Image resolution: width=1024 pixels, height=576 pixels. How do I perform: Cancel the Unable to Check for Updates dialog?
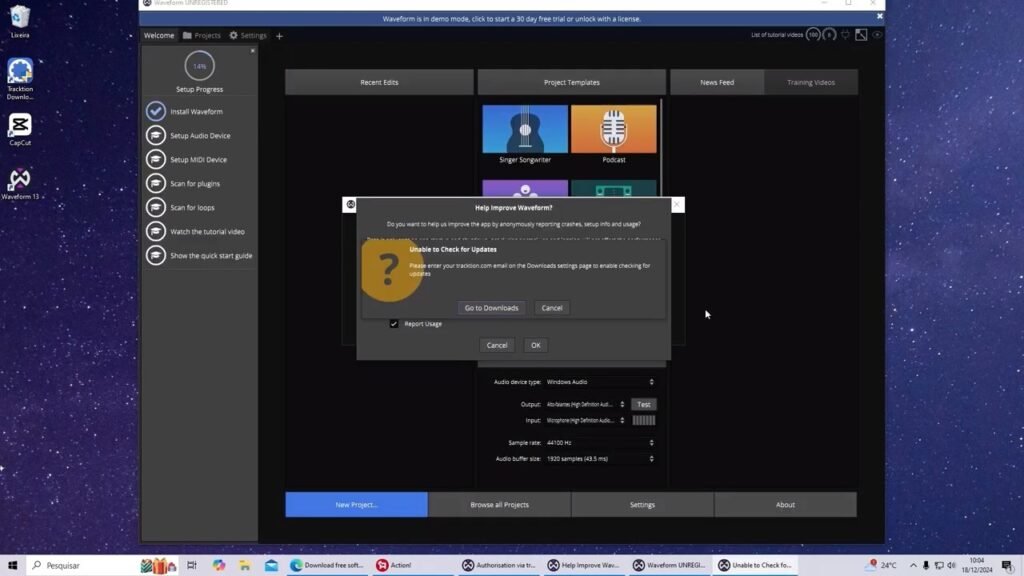pos(552,308)
